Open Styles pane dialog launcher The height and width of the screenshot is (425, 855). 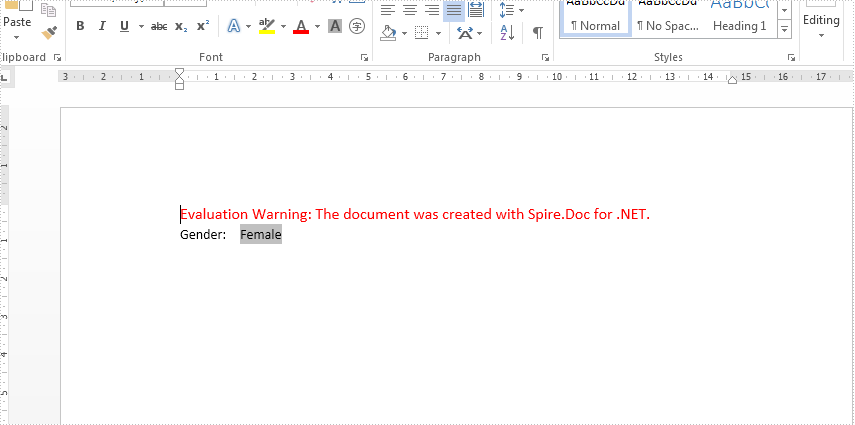791,57
